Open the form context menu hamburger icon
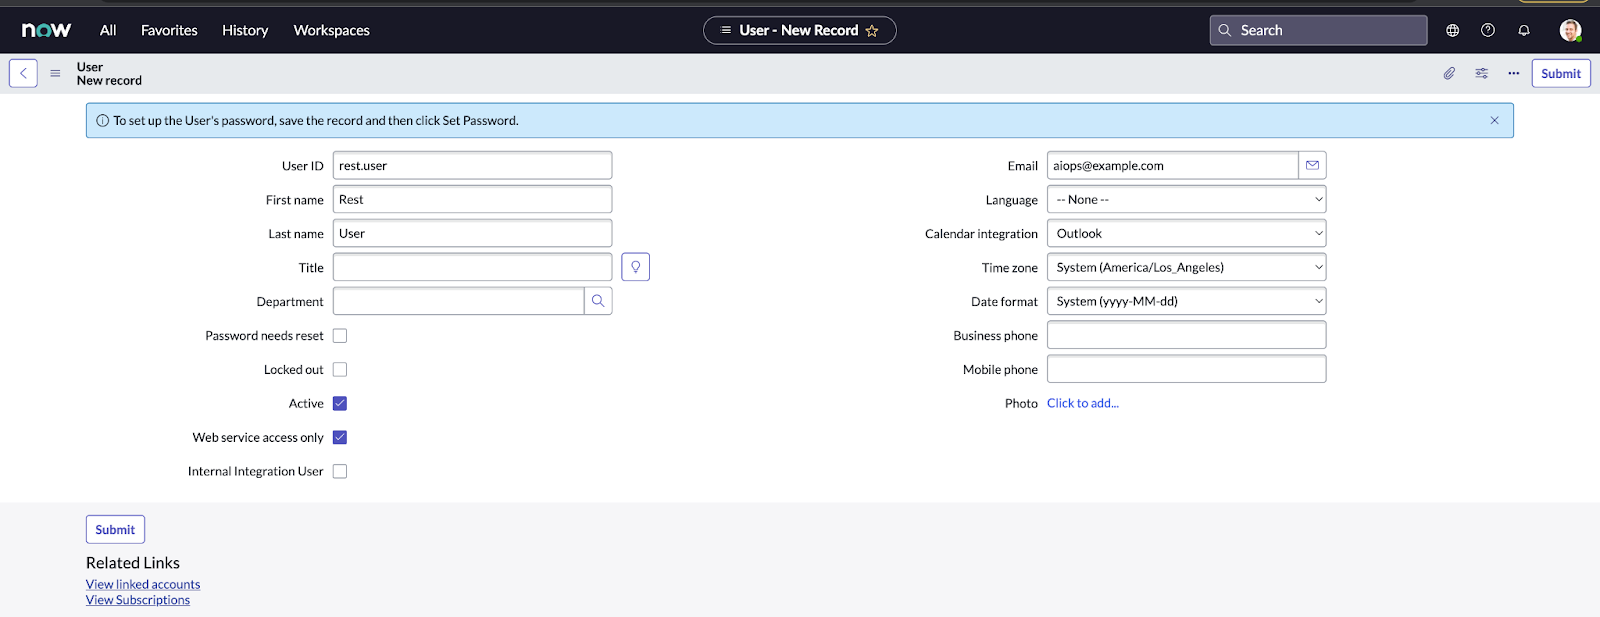This screenshot has width=1600, height=617. coord(55,73)
